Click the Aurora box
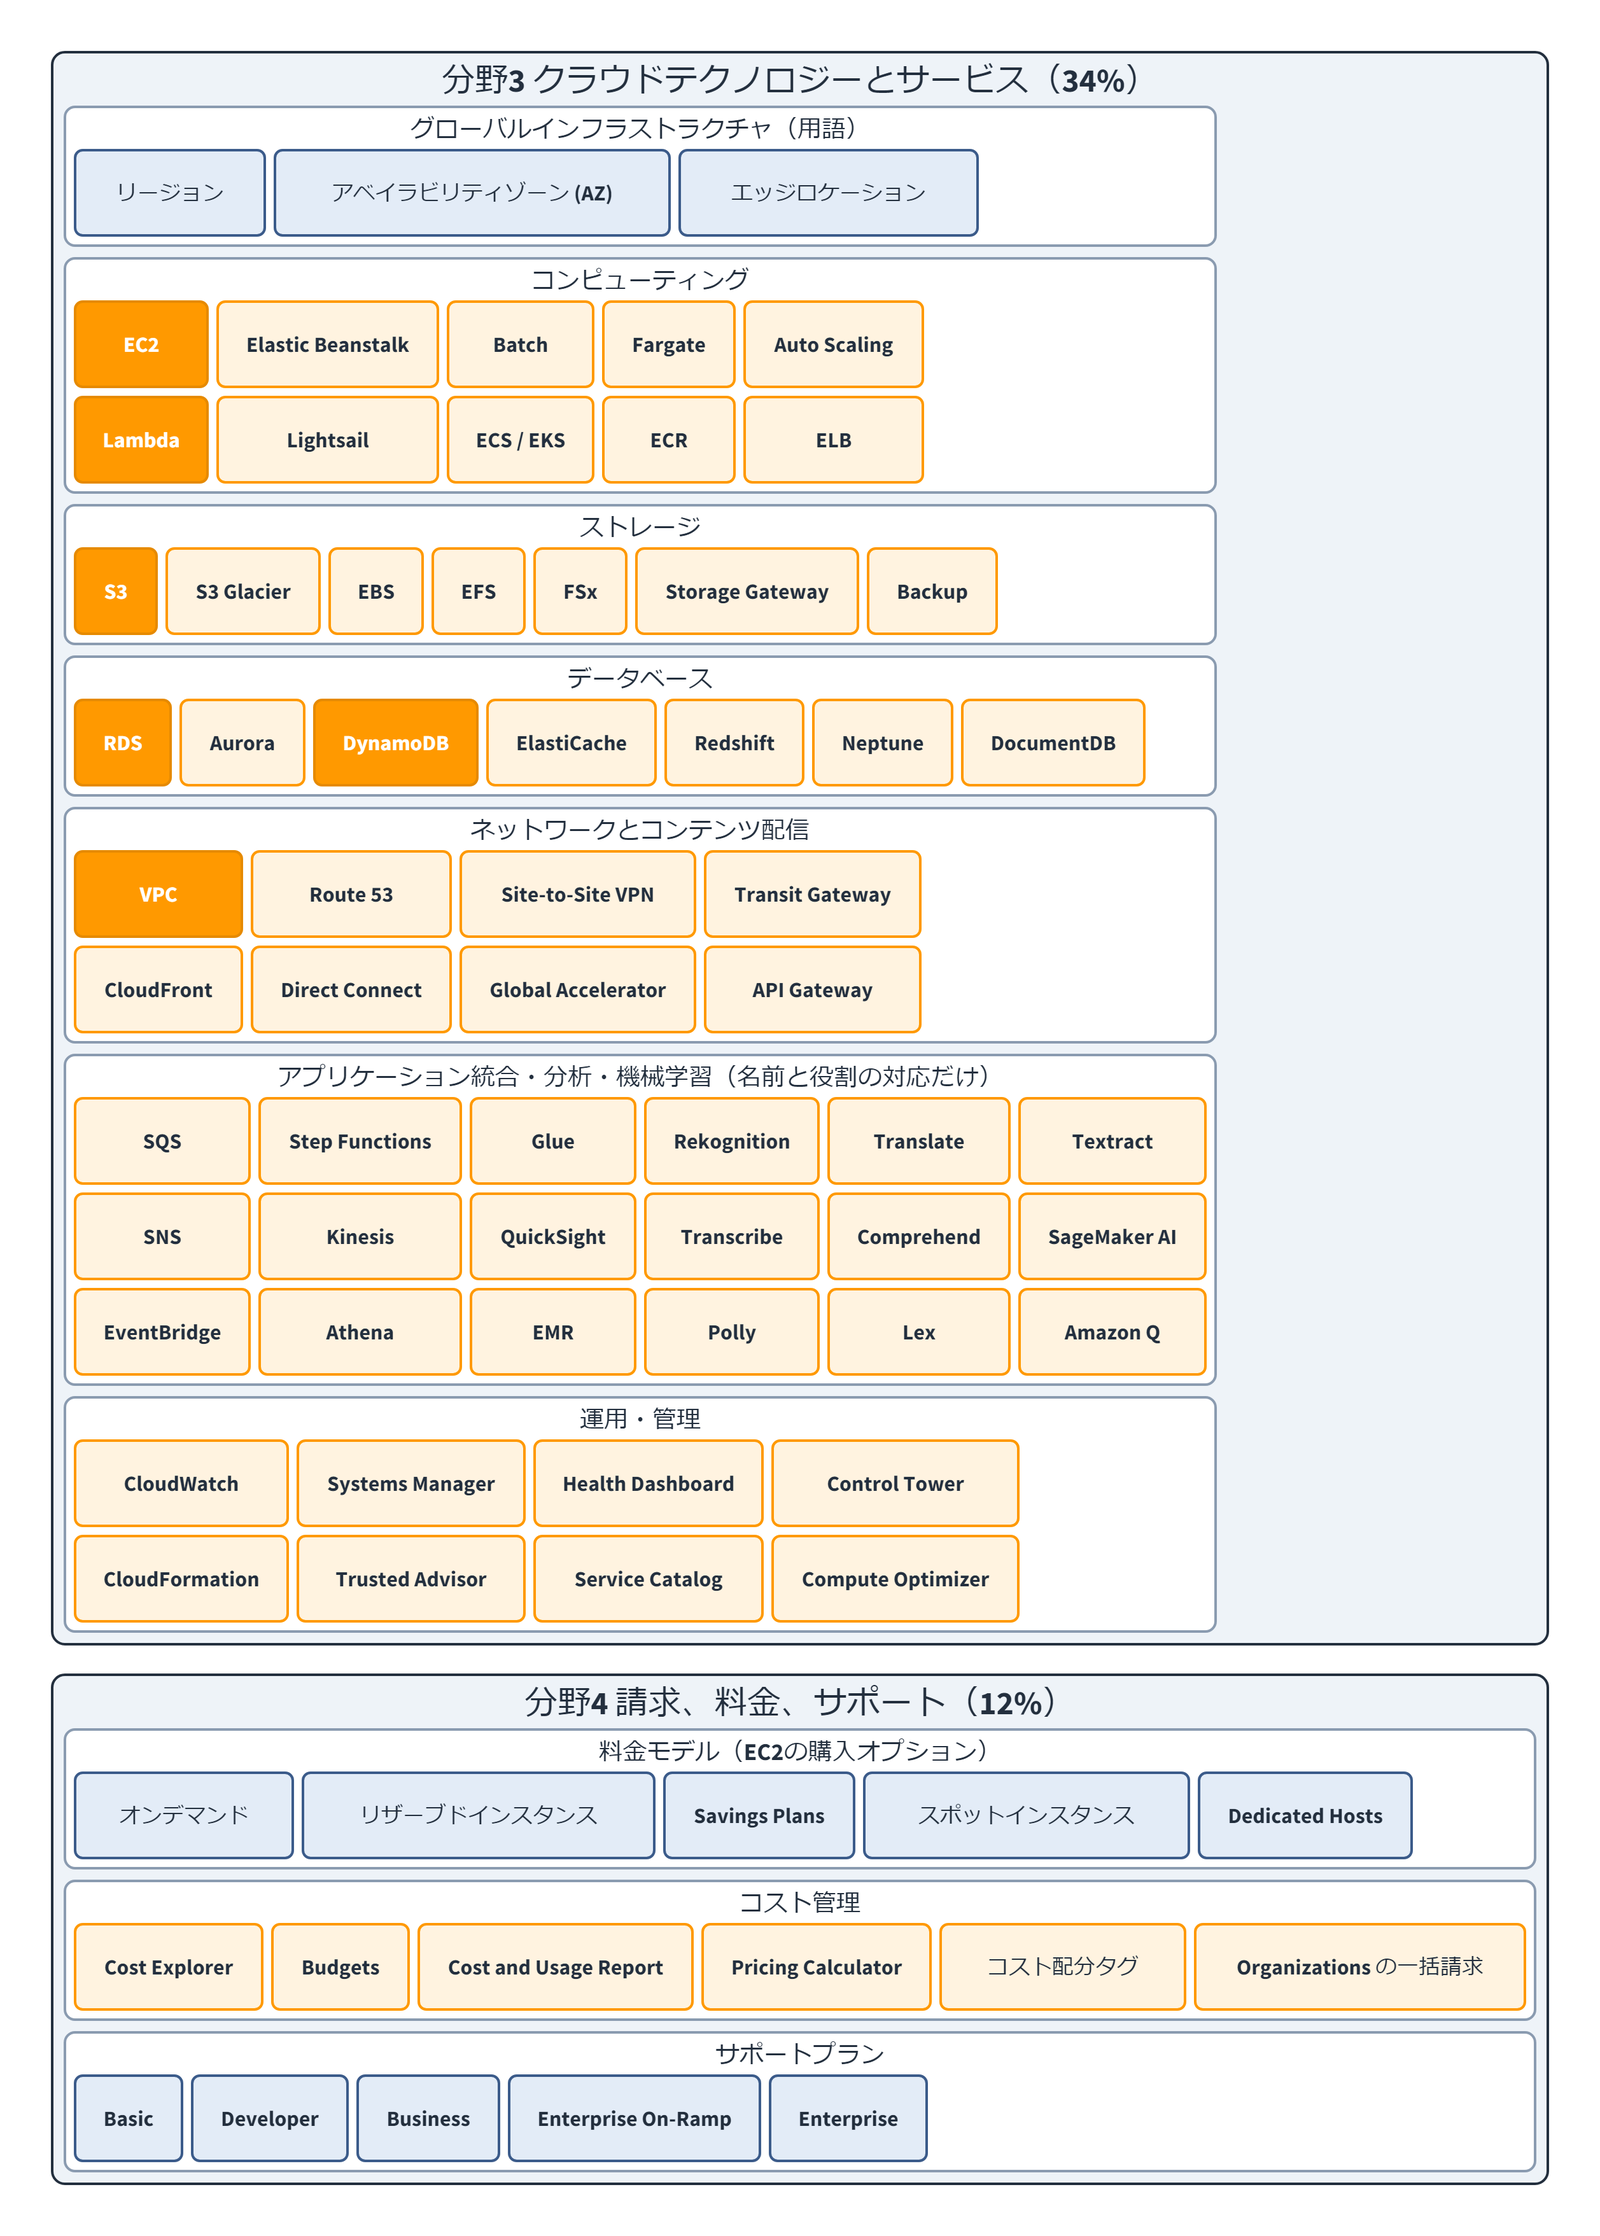The width and height of the screenshot is (1600, 2236). [x=242, y=743]
